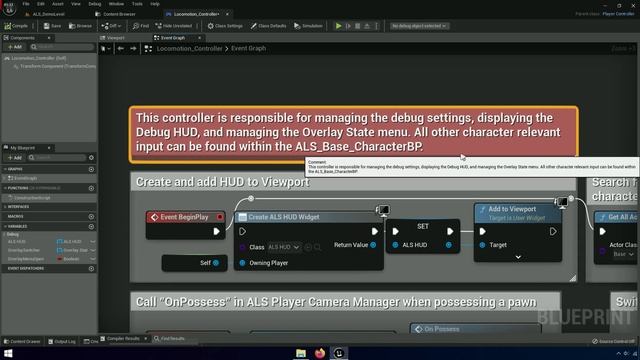Open the graph bookmarks dropdown
This screenshot has width=640, height=360.
coord(105,48)
